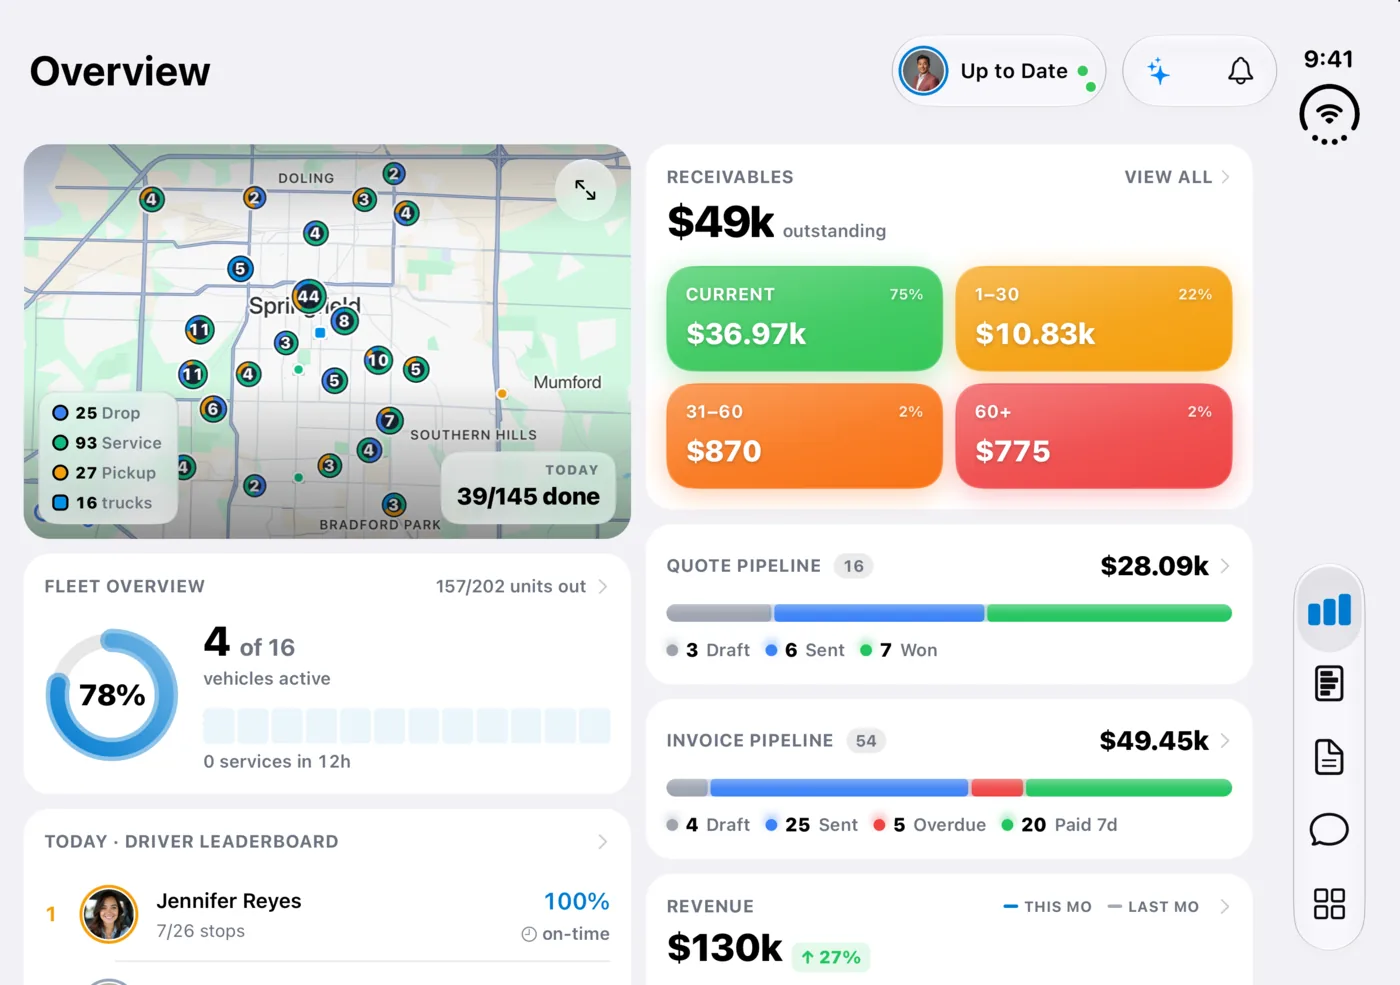Click the quote pipeline count badge 16

[853, 566]
